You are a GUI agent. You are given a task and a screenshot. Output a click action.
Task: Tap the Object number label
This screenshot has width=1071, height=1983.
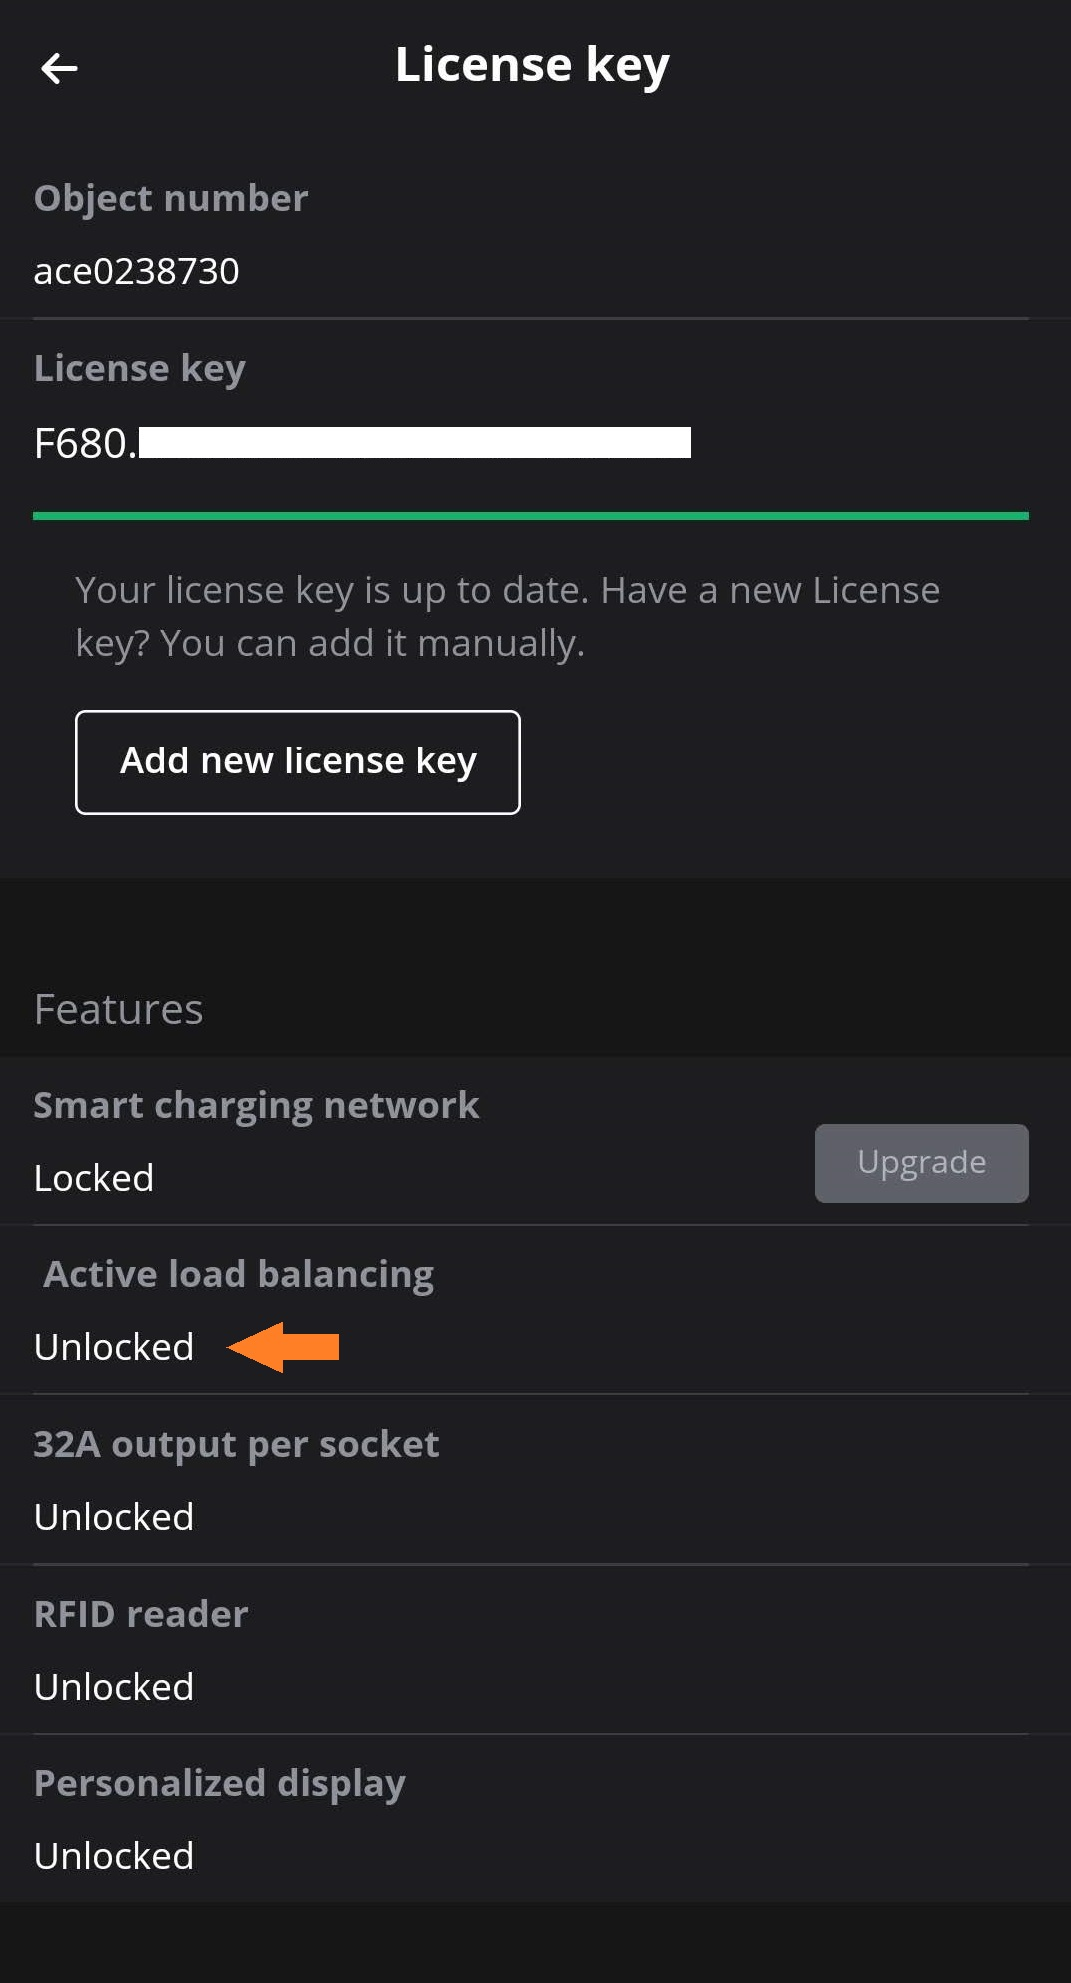(x=171, y=198)
